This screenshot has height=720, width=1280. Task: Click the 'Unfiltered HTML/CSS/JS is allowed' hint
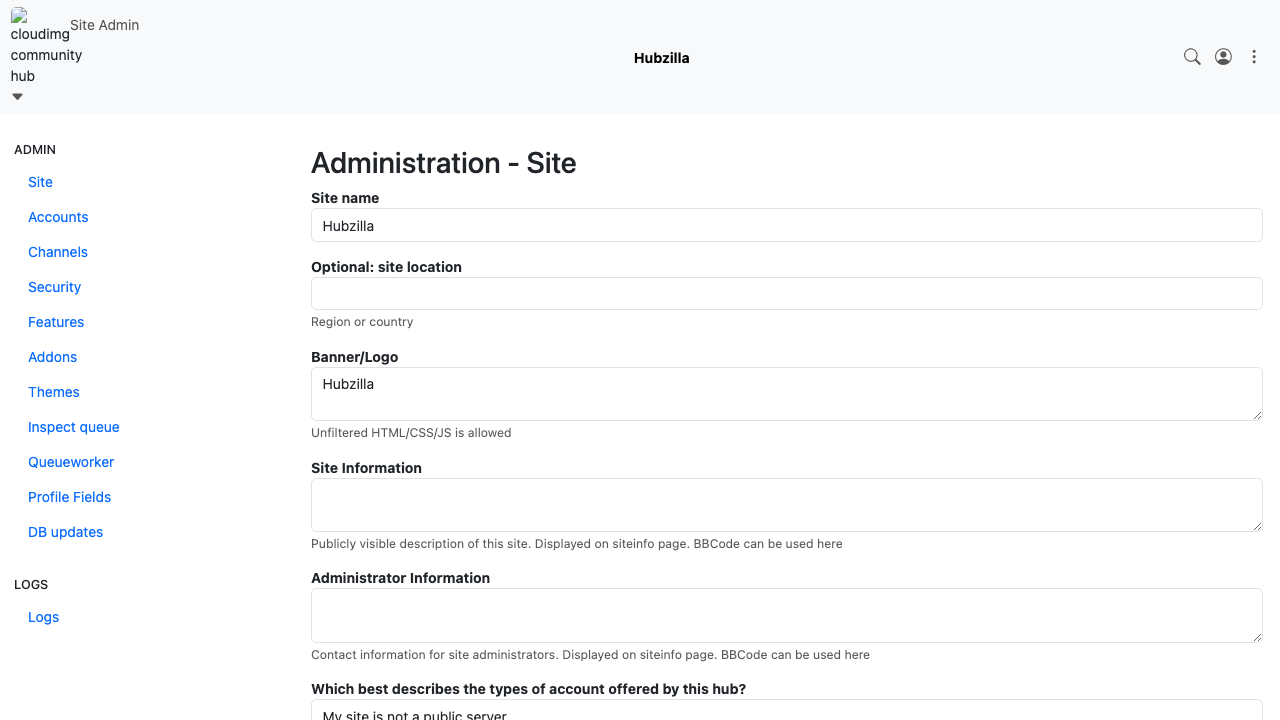(411, 433)
